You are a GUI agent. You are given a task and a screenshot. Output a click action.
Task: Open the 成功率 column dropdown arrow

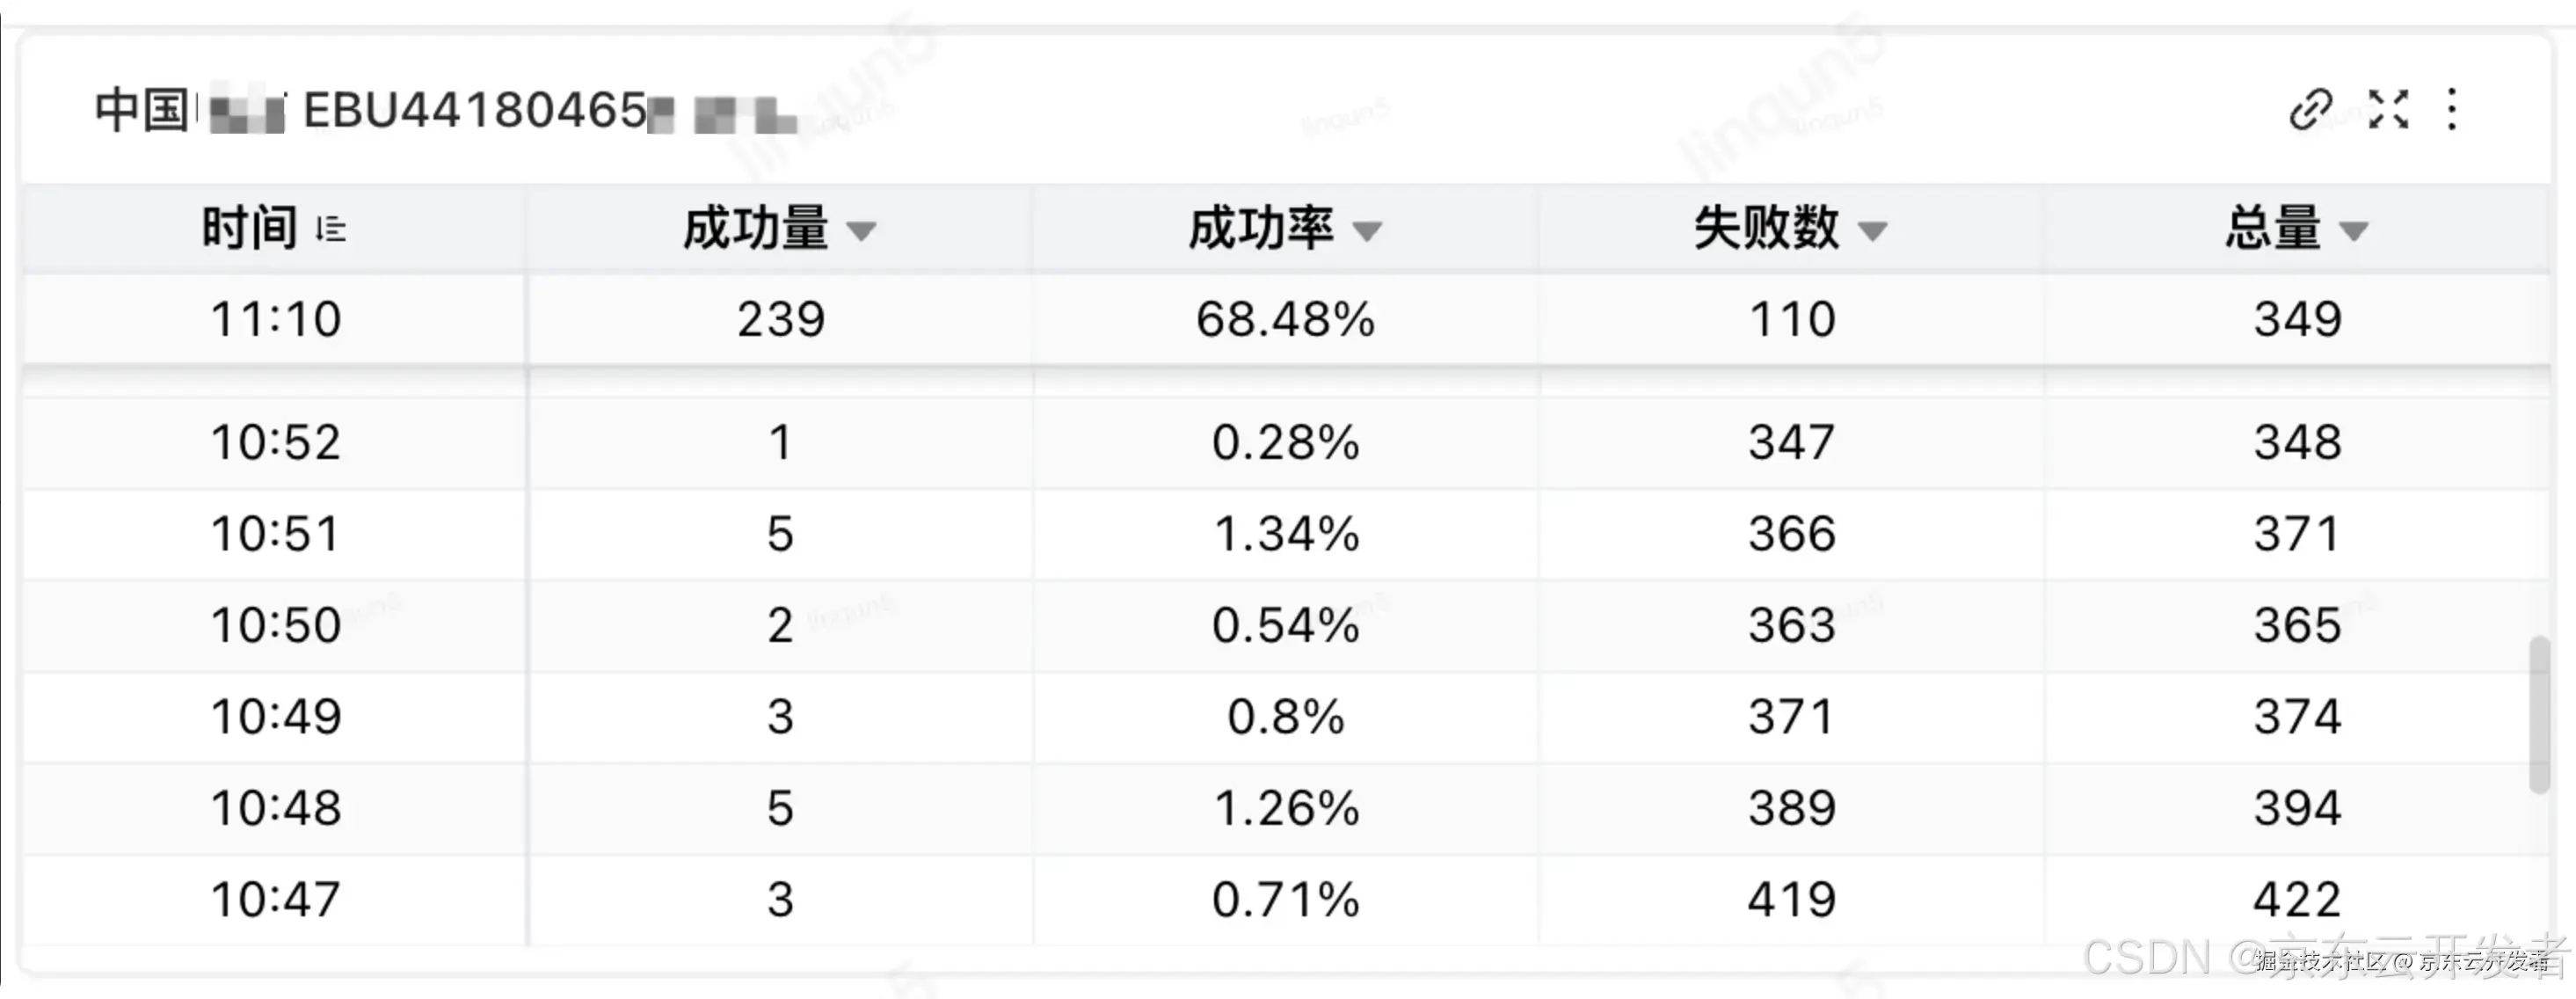(x=1371, y=231)
